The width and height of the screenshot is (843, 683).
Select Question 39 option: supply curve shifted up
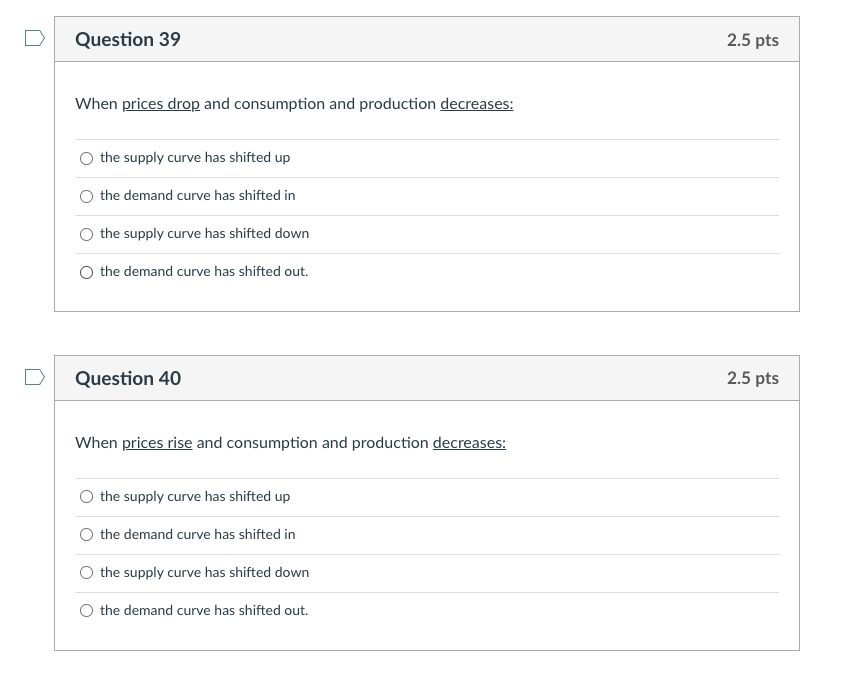pos(86,158)
